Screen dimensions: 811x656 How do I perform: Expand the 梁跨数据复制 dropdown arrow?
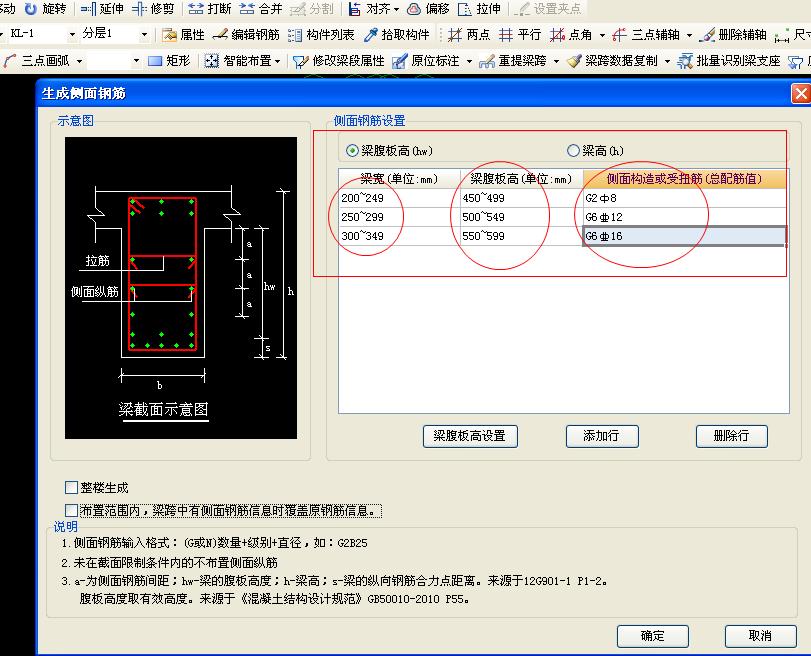click(x=667, y=62)
